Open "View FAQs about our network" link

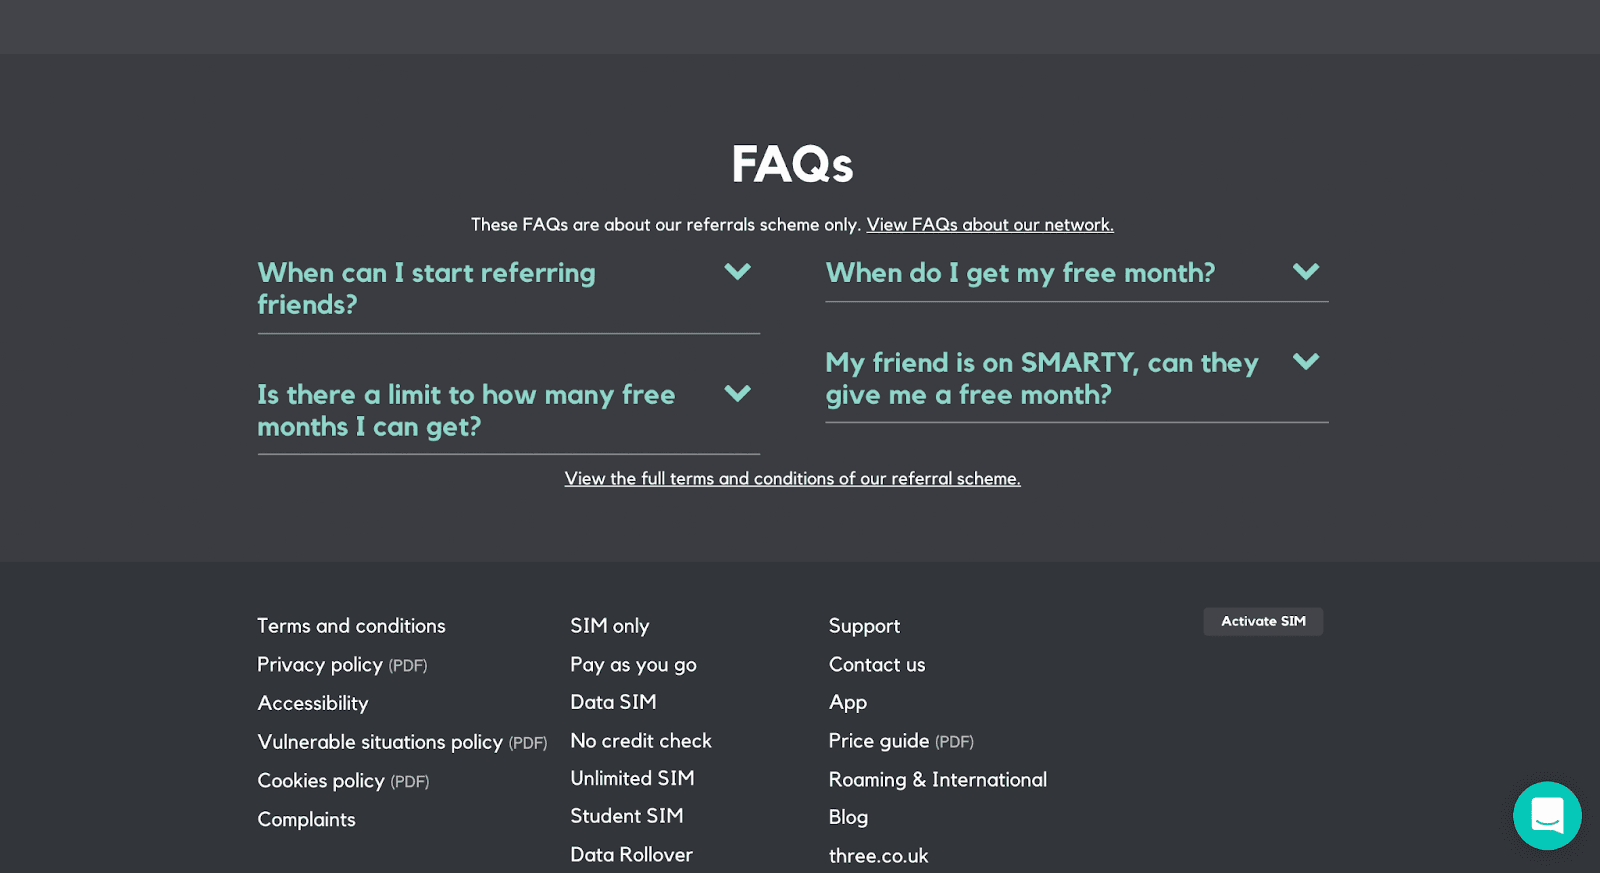(x=989, y=225)
